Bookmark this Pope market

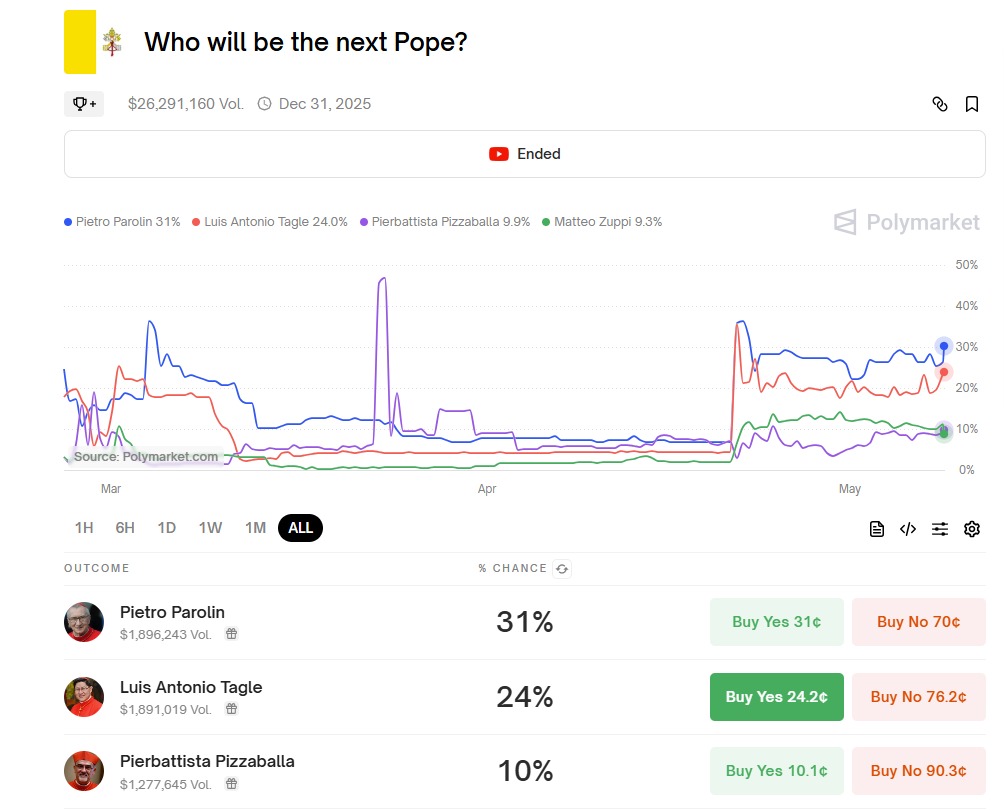pyautogui.click(x=972, y=104)
